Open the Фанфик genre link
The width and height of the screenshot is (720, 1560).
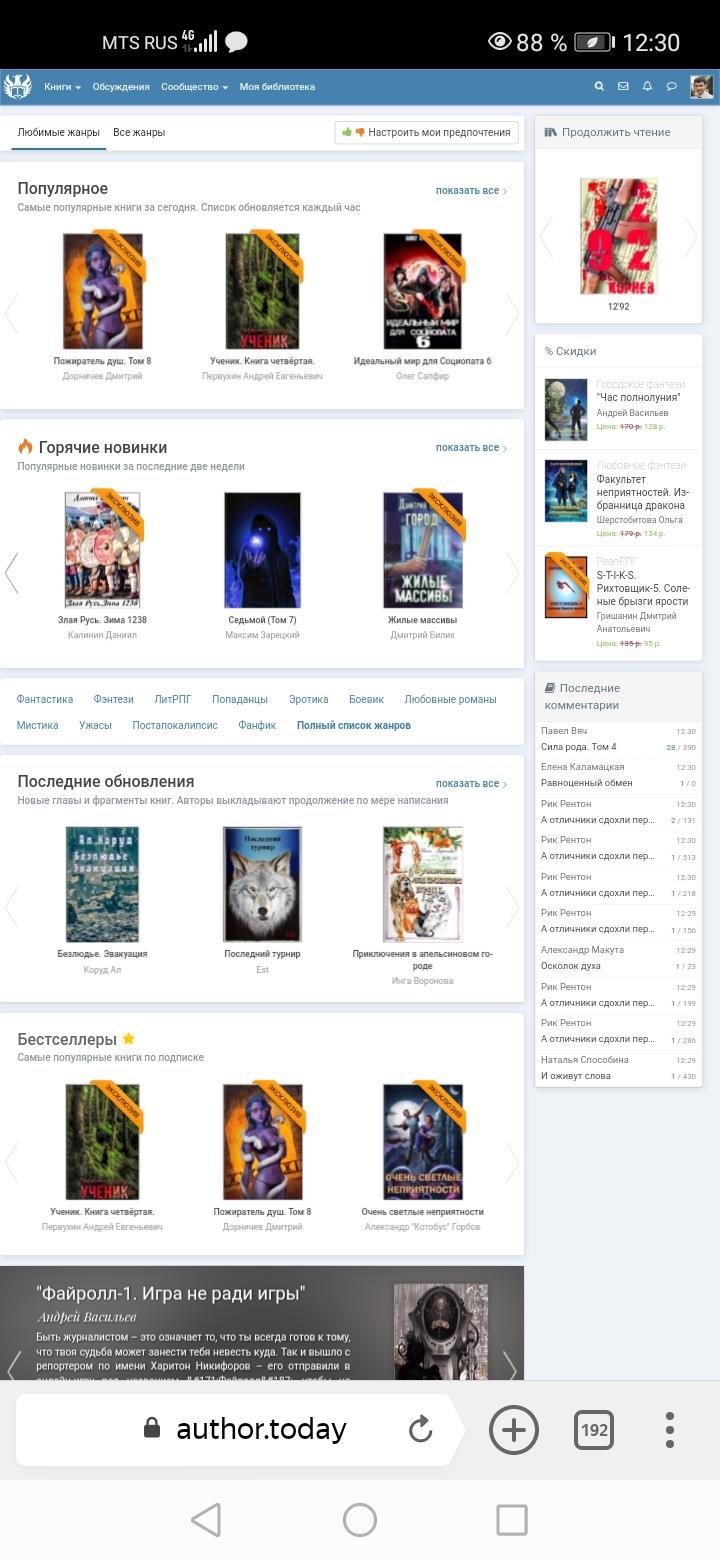point(257,725)
